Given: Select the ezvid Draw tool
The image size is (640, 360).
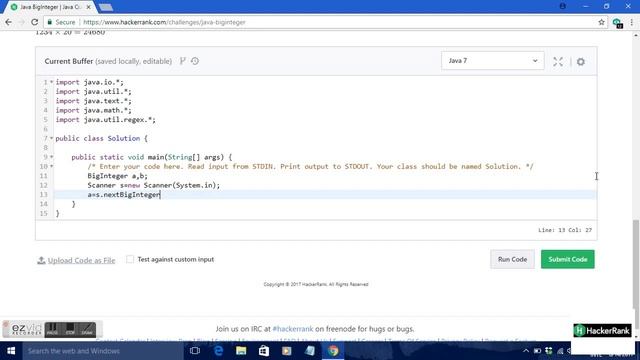Looking at the screenshot, I should 87,329.
